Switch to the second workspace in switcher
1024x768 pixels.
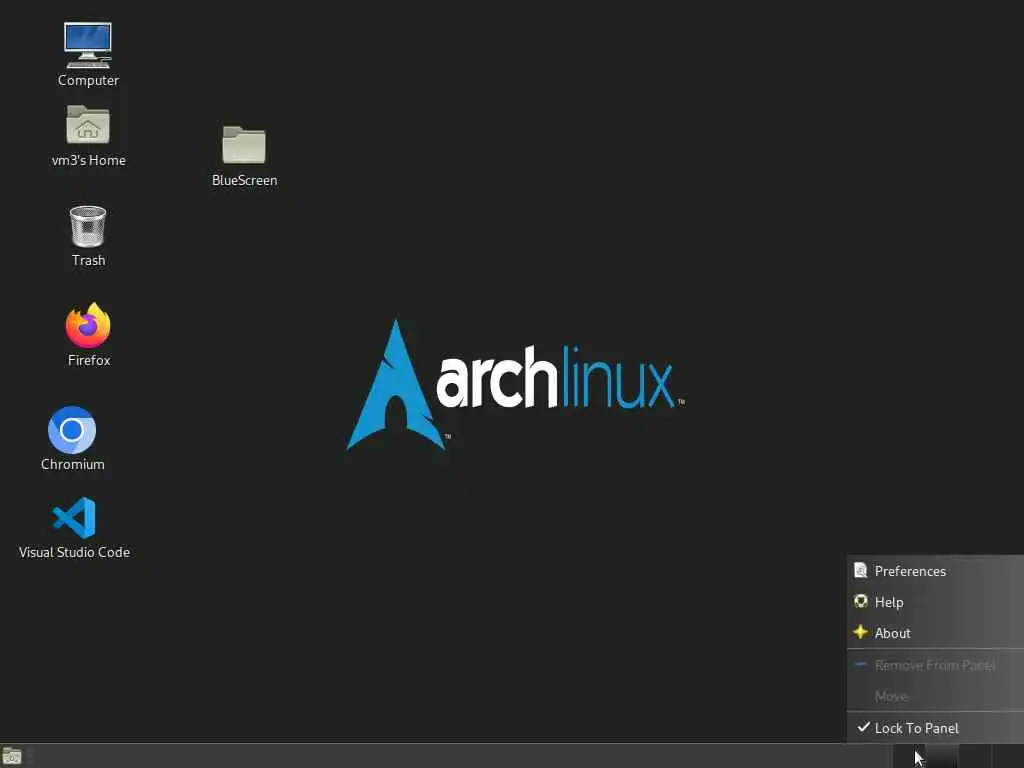(x=942, y=756)
